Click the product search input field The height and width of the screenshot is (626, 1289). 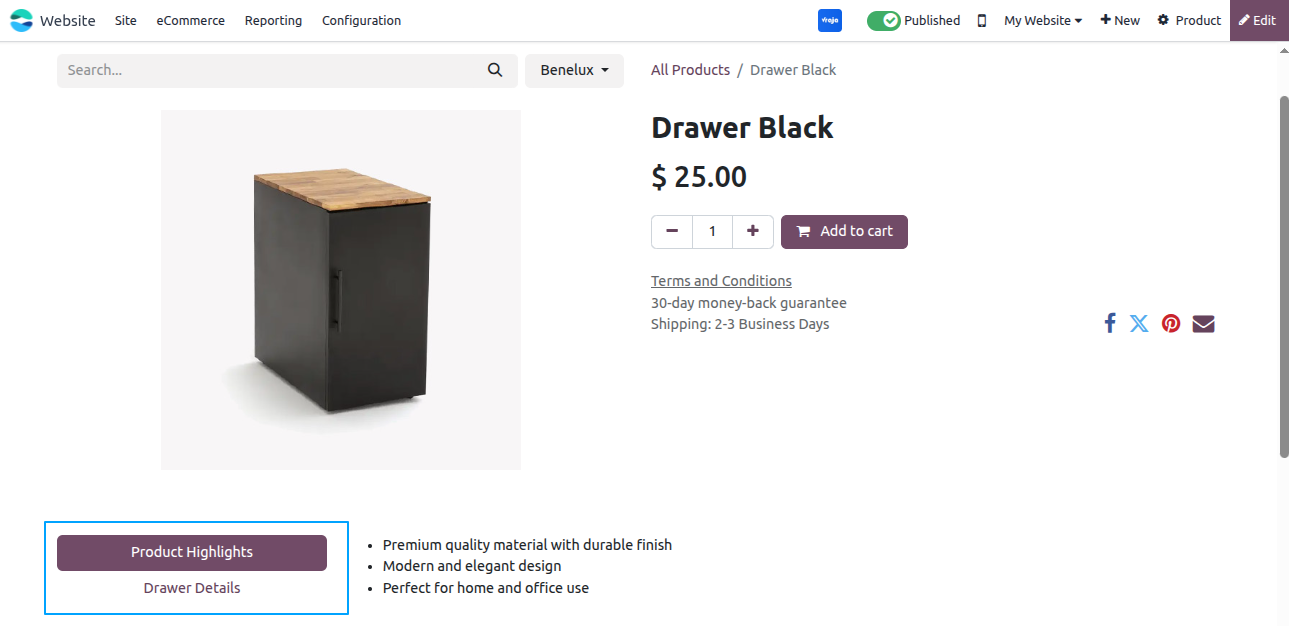coord(268,70)
